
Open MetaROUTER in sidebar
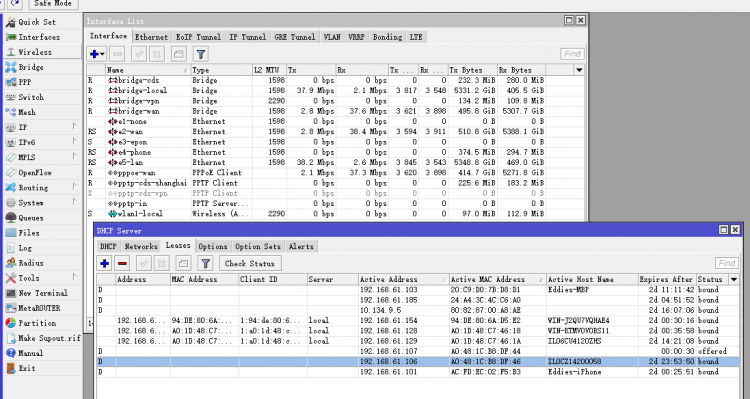coord(39,308)
